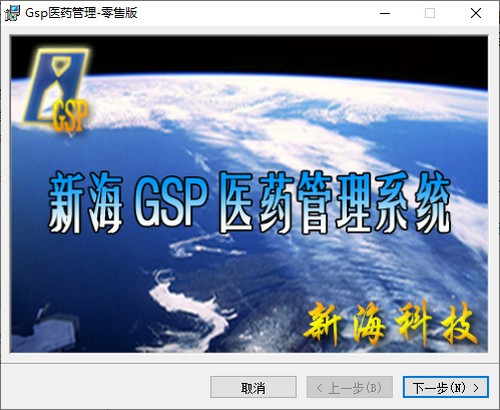Viewport: 500px width, 410px height.
Task: Click the disabled maximize box
Action: point(430,13)
